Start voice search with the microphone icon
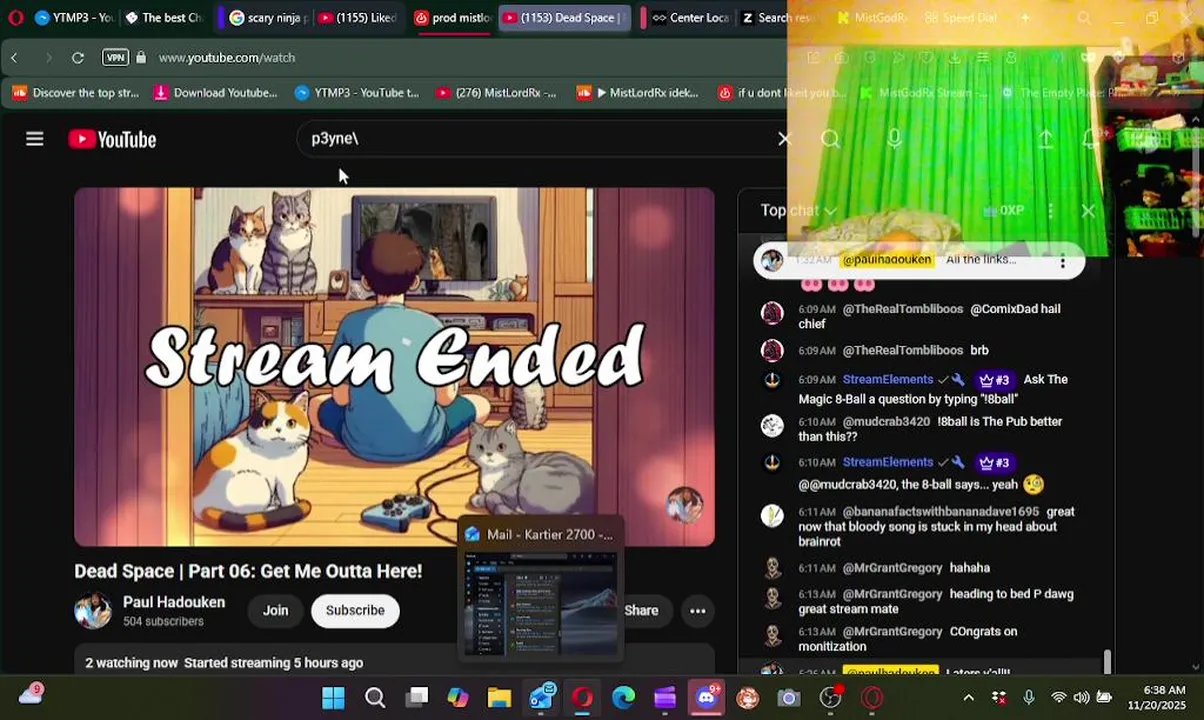 [894, 139]
